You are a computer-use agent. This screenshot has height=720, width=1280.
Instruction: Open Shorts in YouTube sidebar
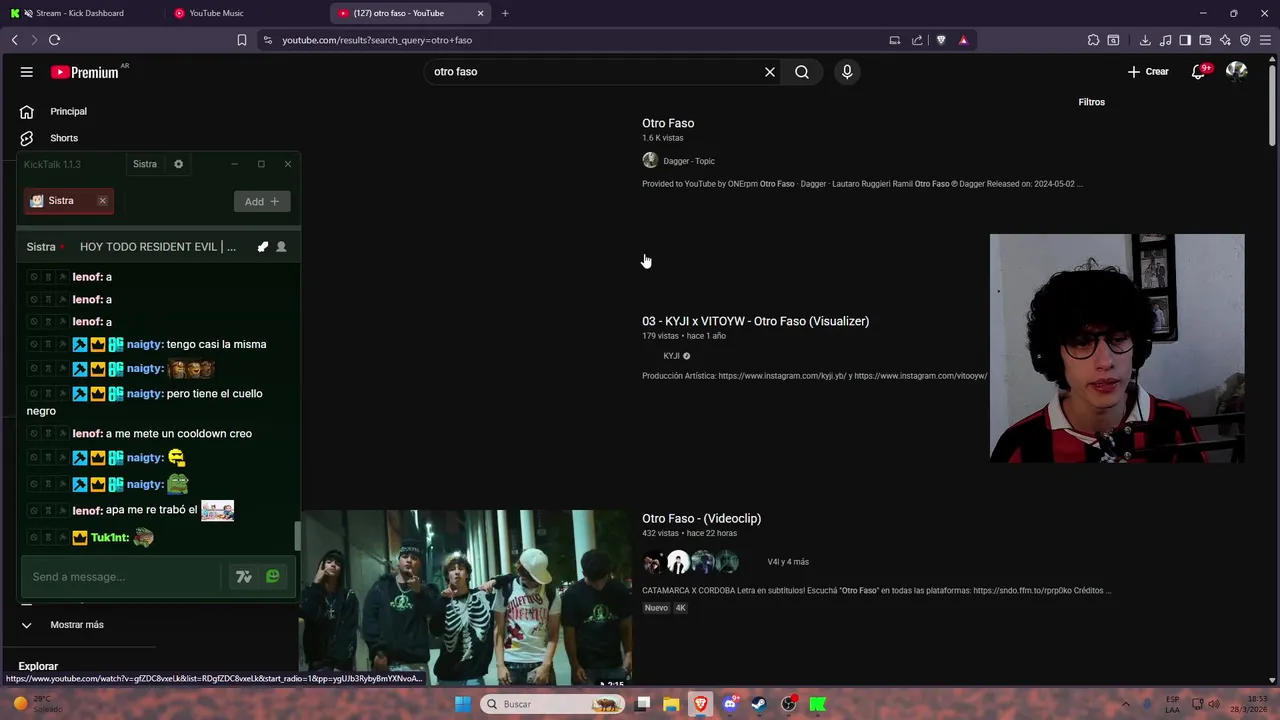(64, 138)
